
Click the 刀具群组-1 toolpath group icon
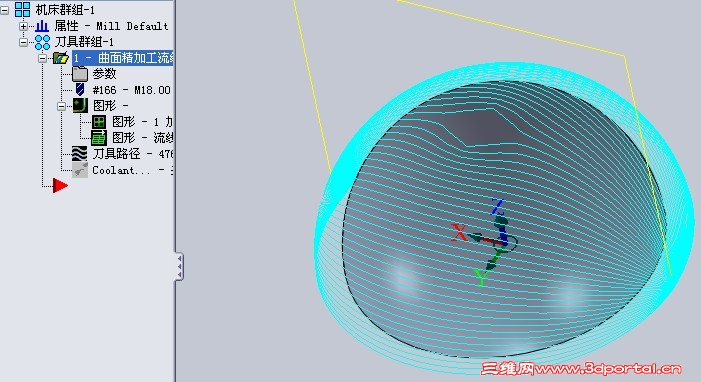[42, 42]
